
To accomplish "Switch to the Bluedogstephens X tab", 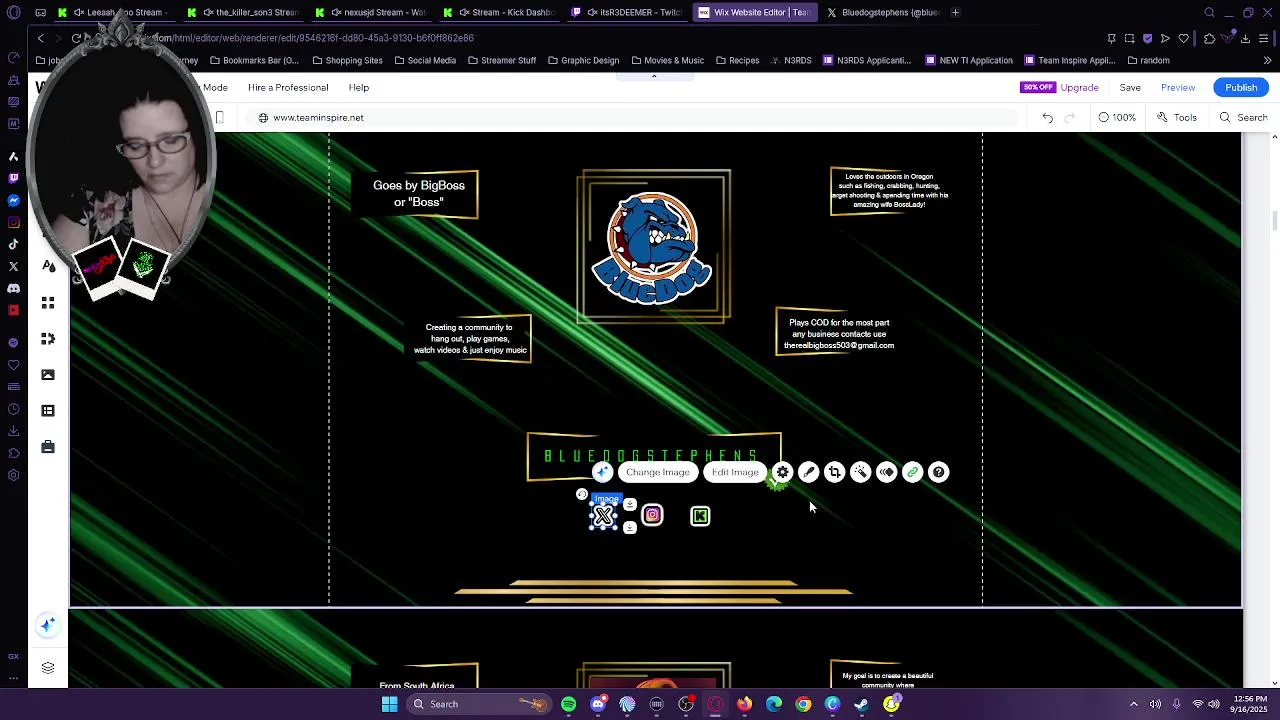I will click(x=882, y=12).
